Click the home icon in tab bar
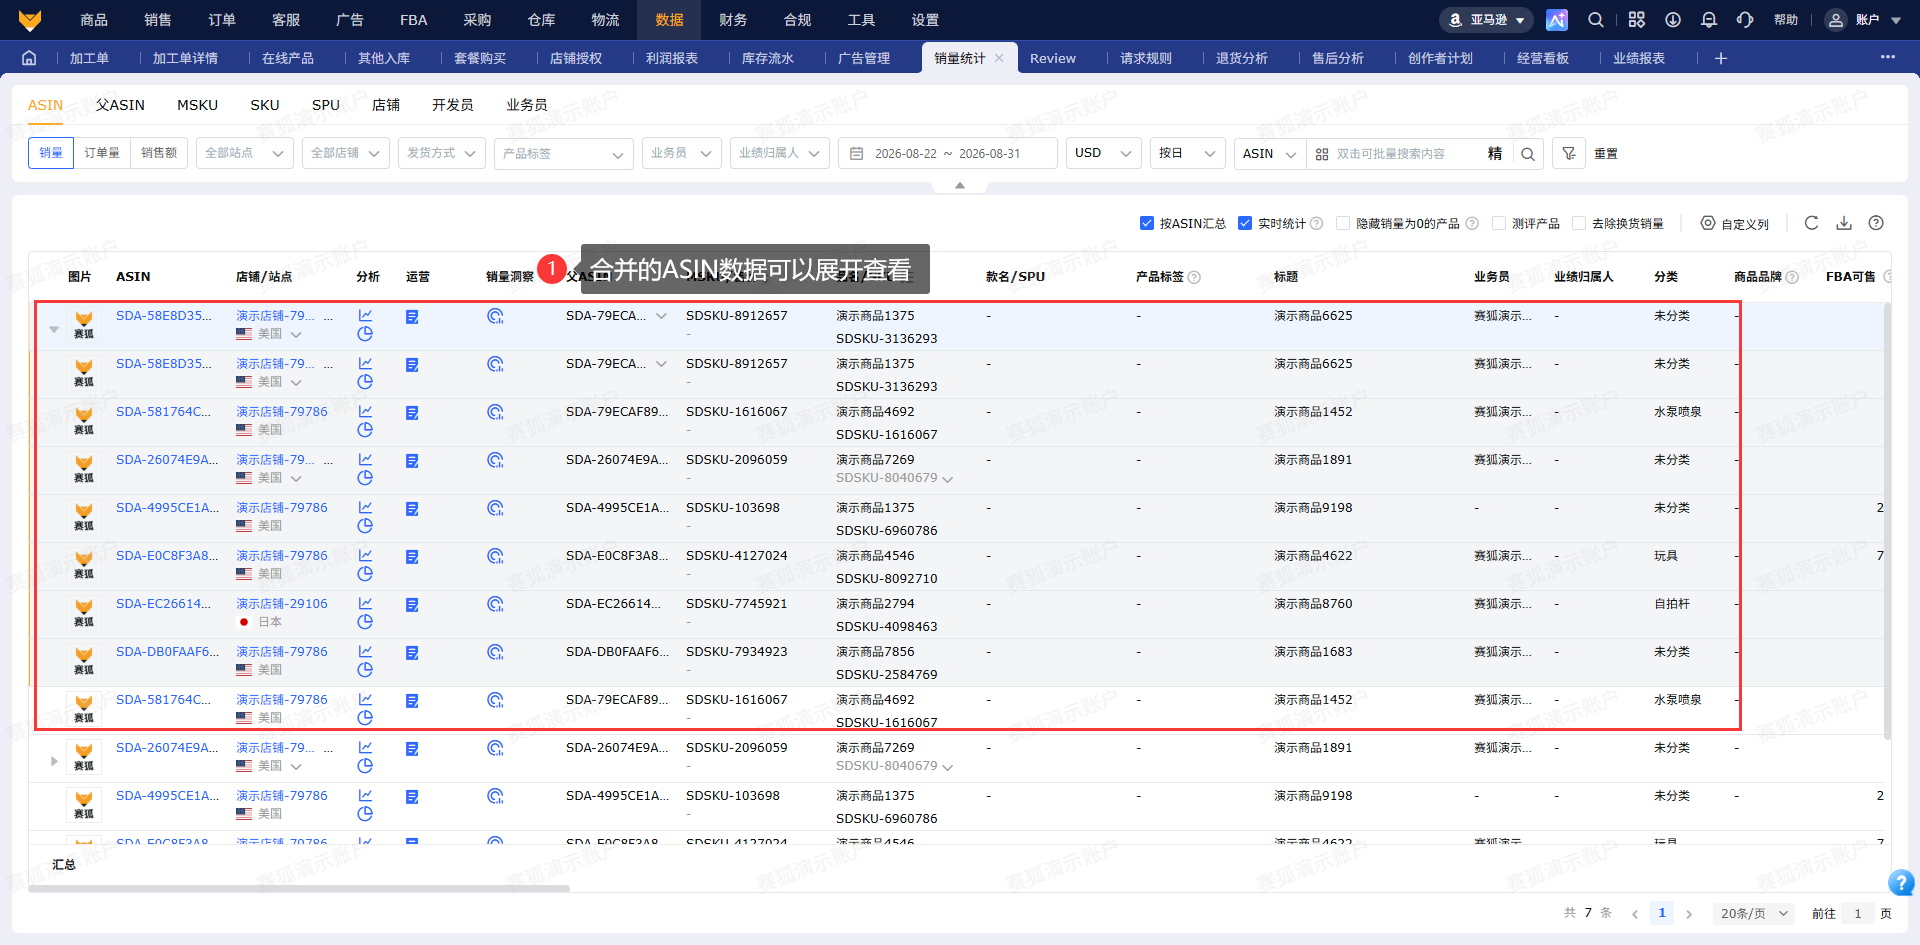 (x=29, y=58)
